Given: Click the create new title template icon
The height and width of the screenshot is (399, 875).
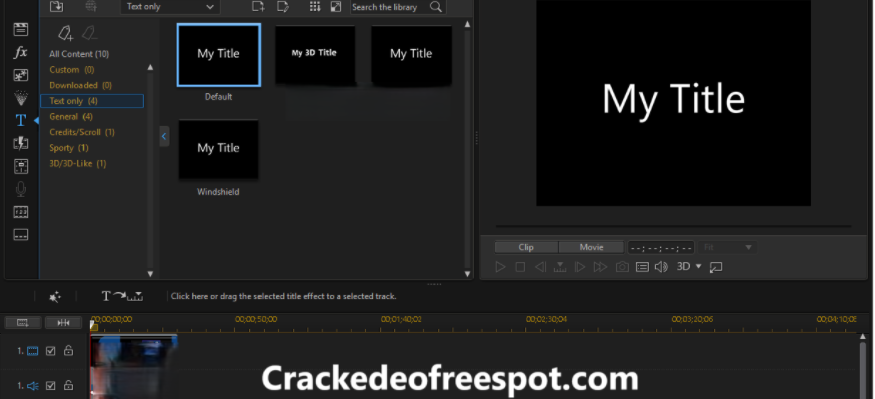Looking at the screenshot, I should pos(257,7).
